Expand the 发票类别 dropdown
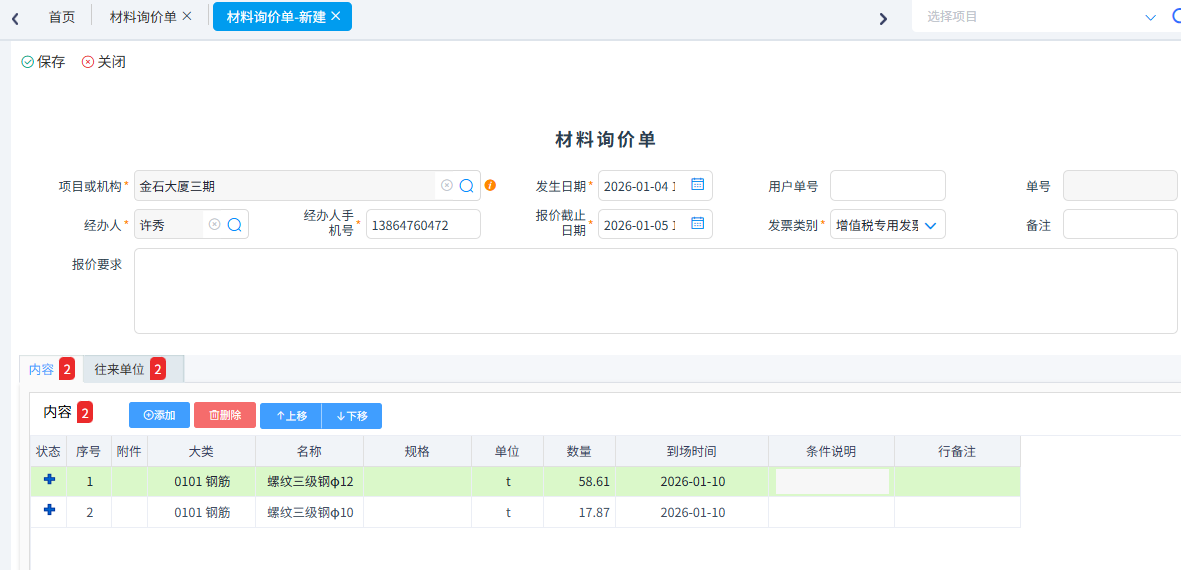 pyautogui.click(x=930, y=226)
